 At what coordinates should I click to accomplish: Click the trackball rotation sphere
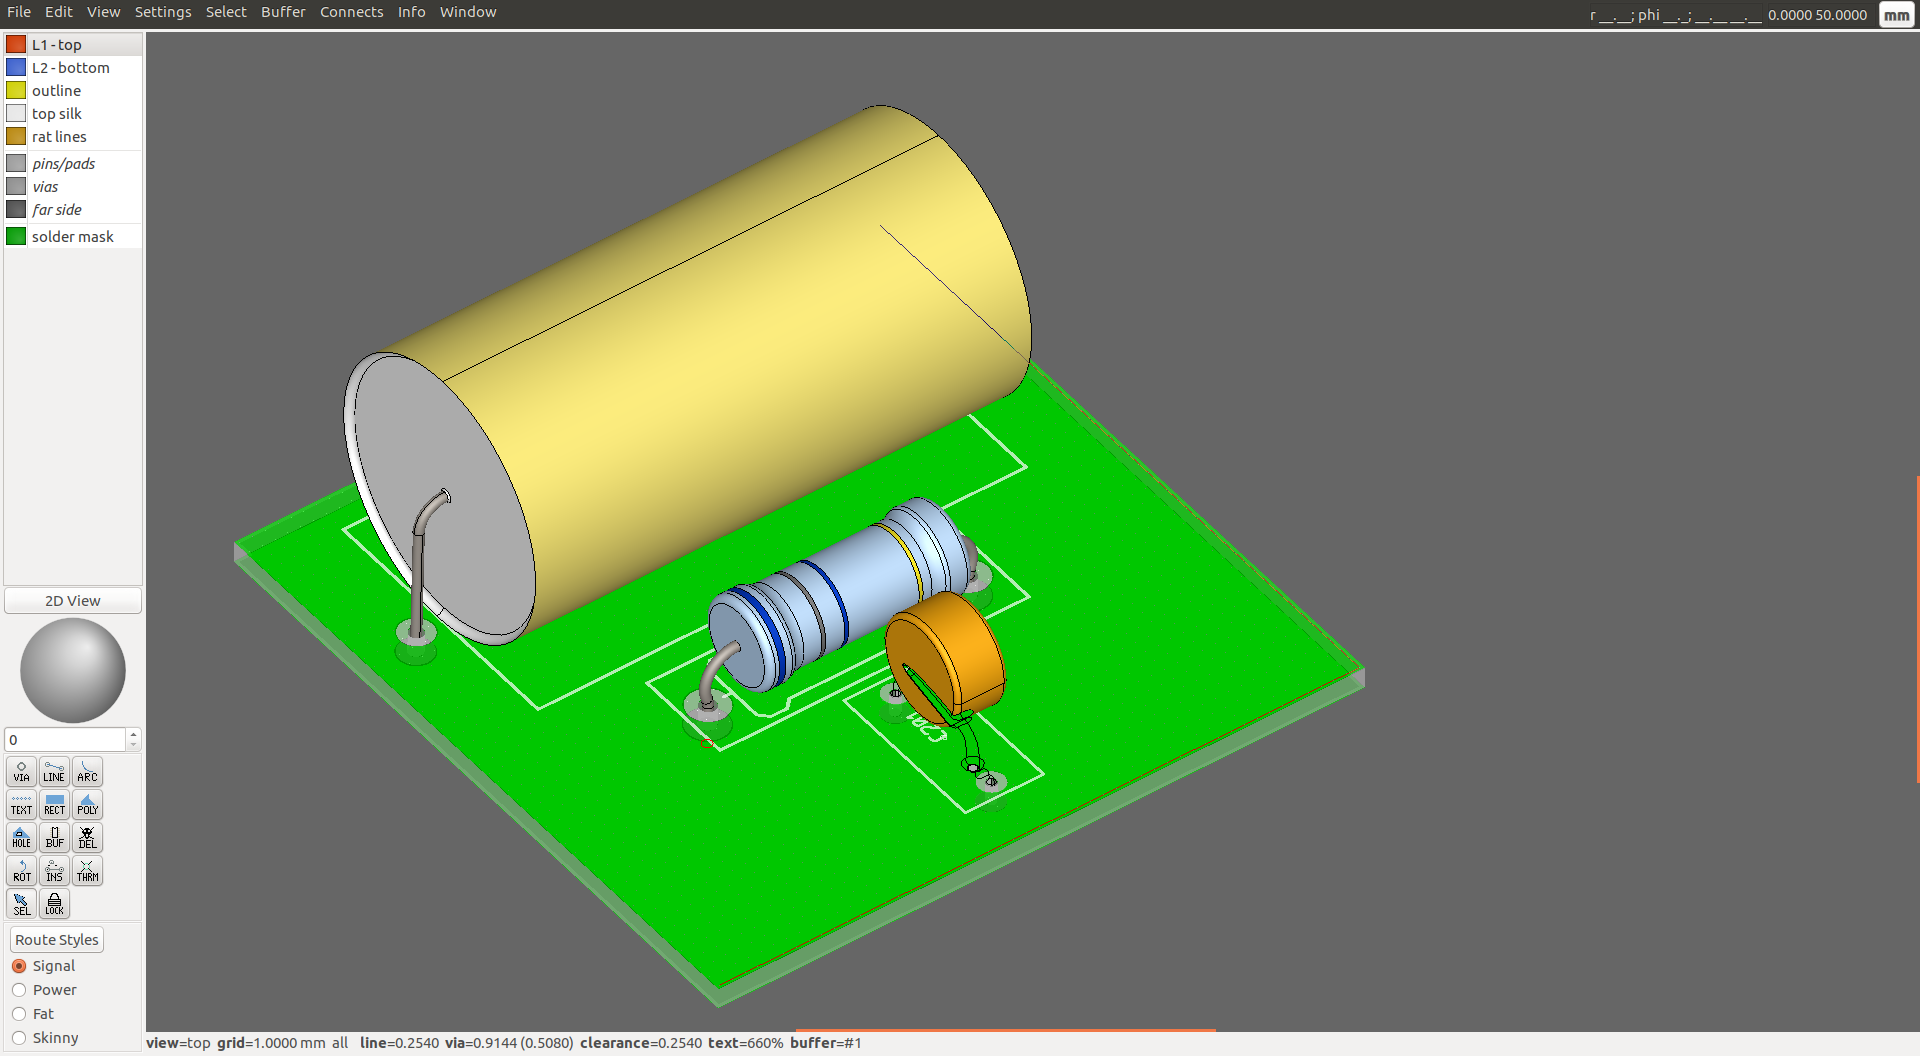tap(73, 670)
